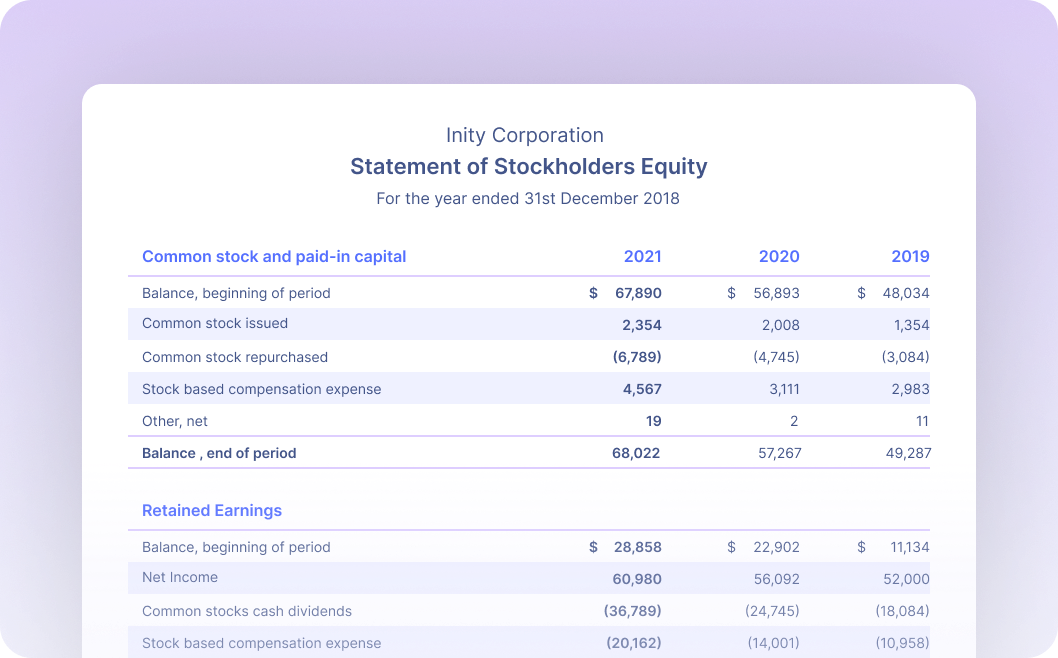
Task: Select the 2019 column header
Action: tap(910, 257)
